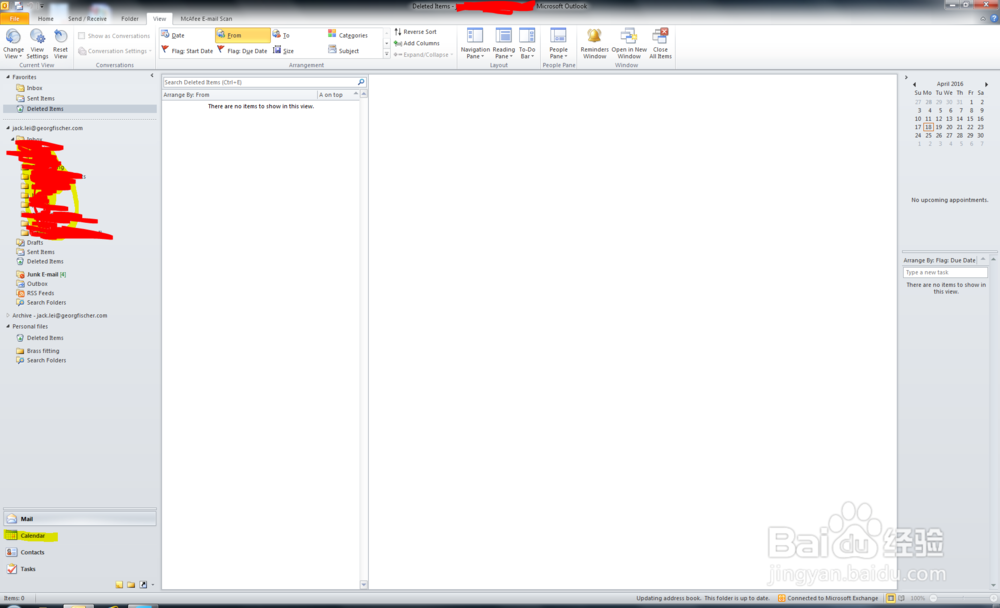
Task: Switch to the Folder tab
Action: (x=129, y=19)
